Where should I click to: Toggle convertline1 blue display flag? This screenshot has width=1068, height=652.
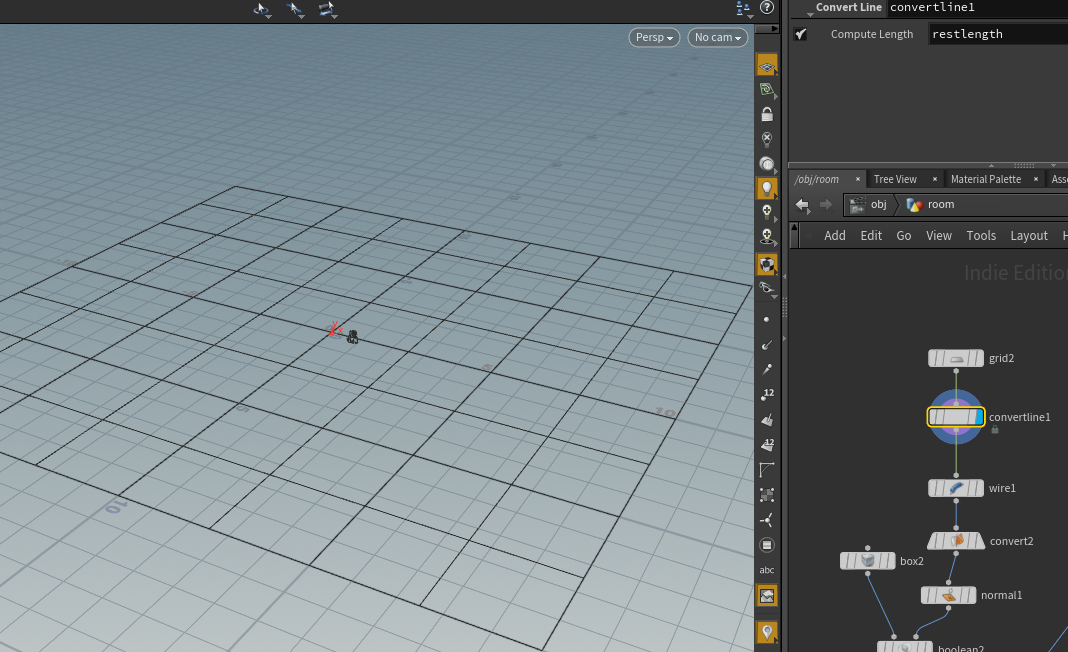[x=979, y=417]
